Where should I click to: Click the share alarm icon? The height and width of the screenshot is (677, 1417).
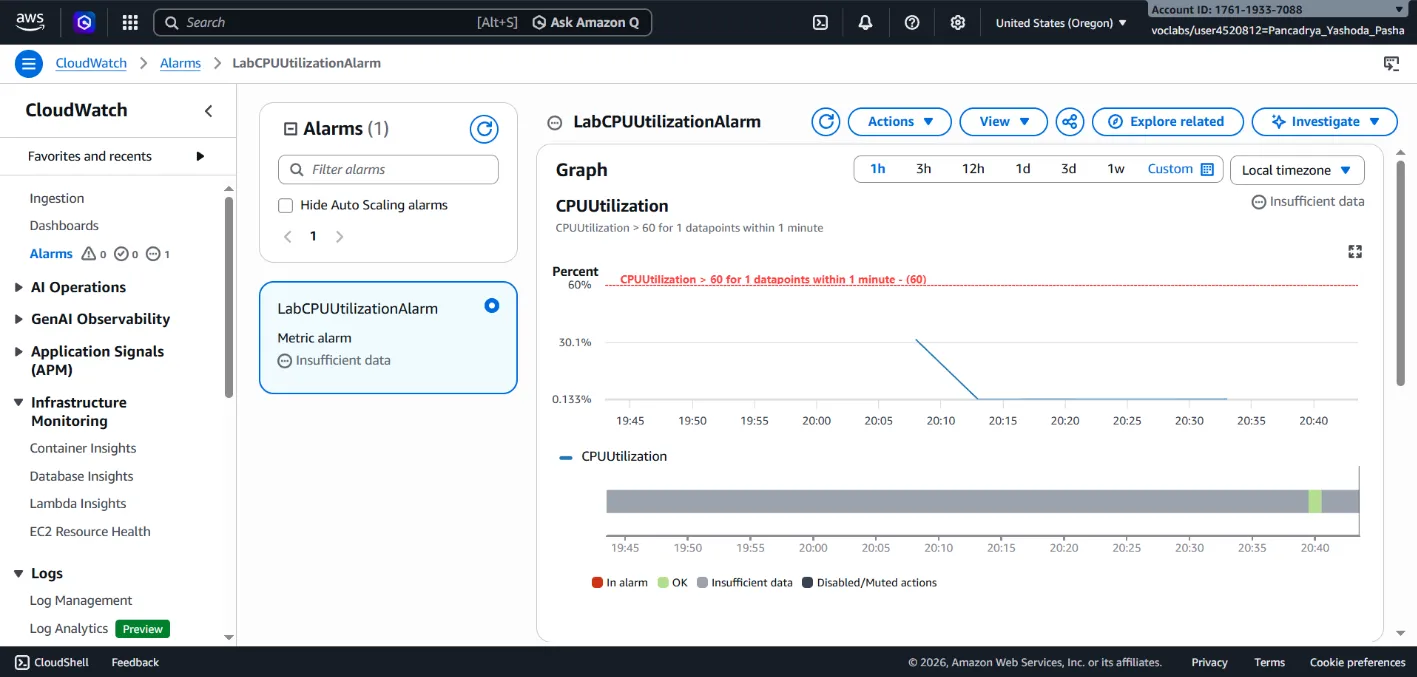tap(1070, 122)
